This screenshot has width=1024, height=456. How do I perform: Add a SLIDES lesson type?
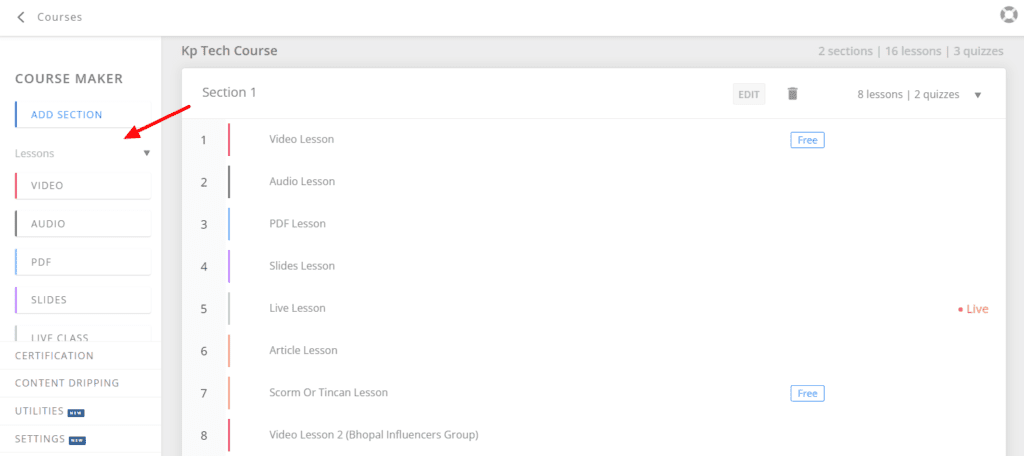point(83,300)
